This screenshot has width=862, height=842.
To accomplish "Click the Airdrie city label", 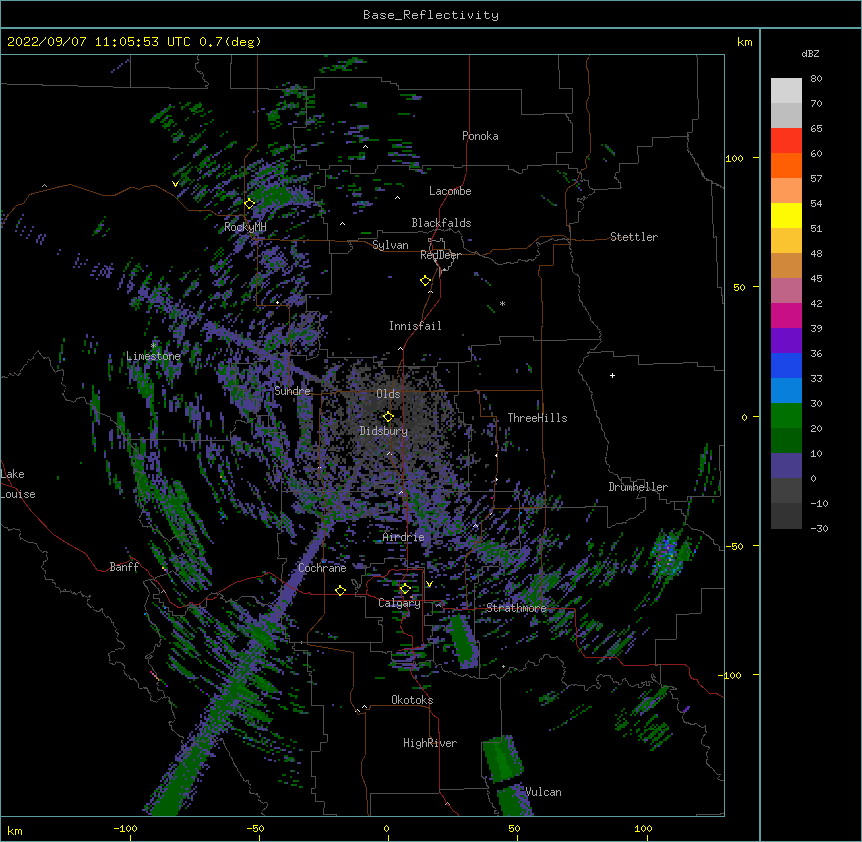I will click(x=404, y=537).
